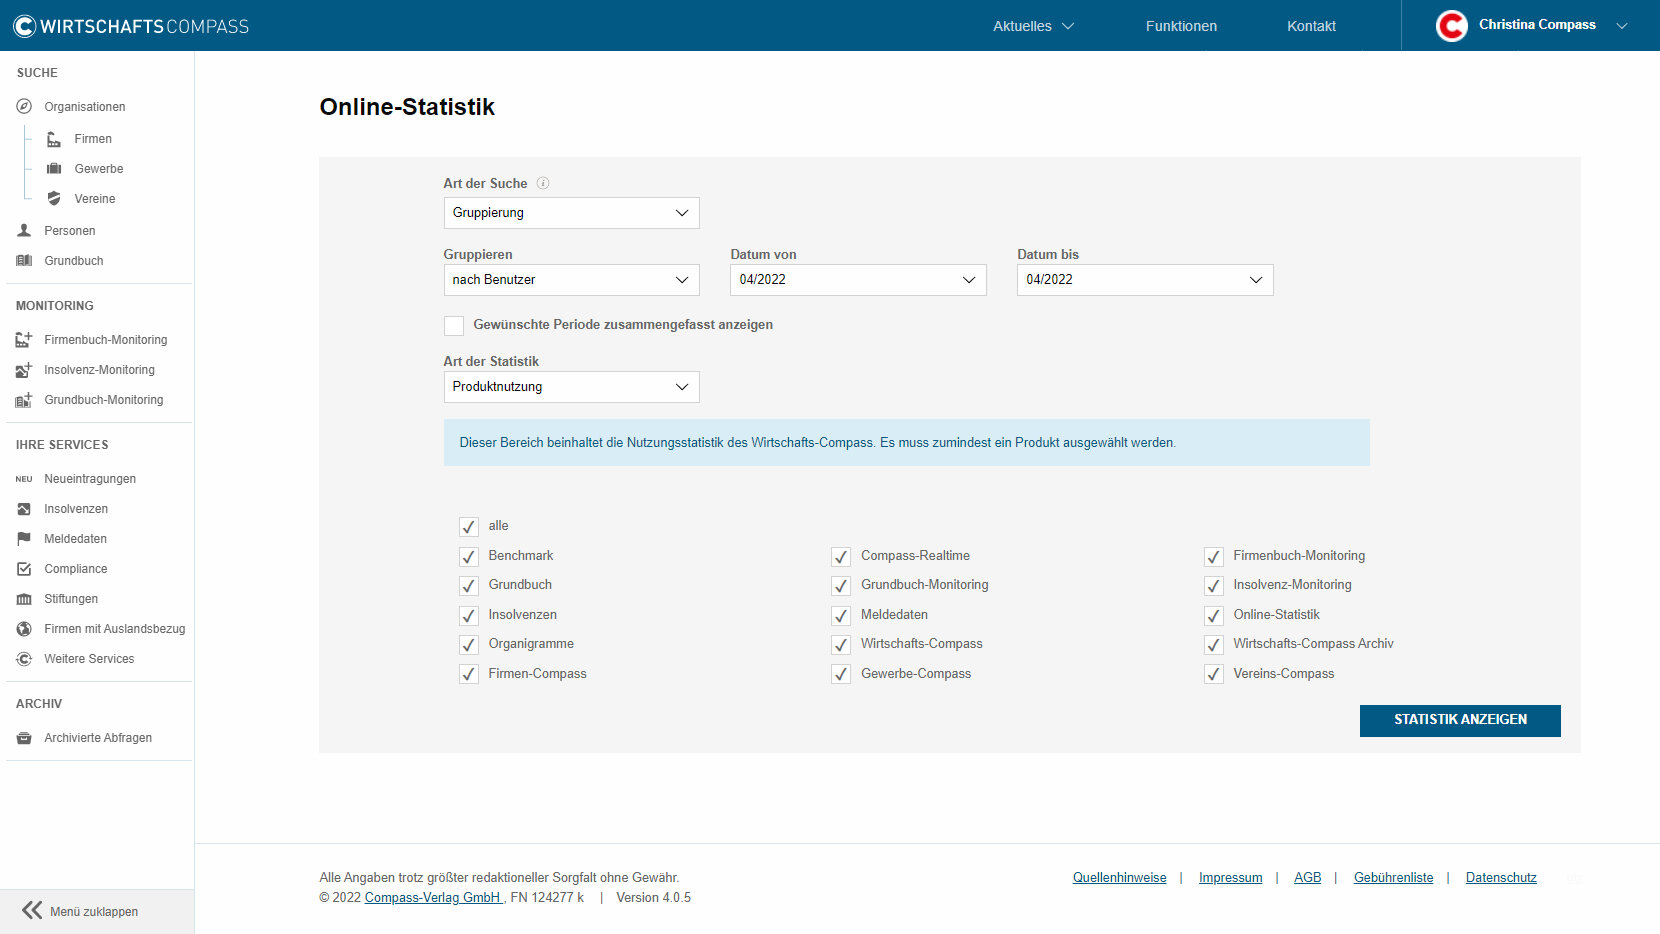Image resolution: width=1660 pixels, height=934 pixels.
Task: Uncheck the Compass-Realtime checkbox
Action: [841, 556]
